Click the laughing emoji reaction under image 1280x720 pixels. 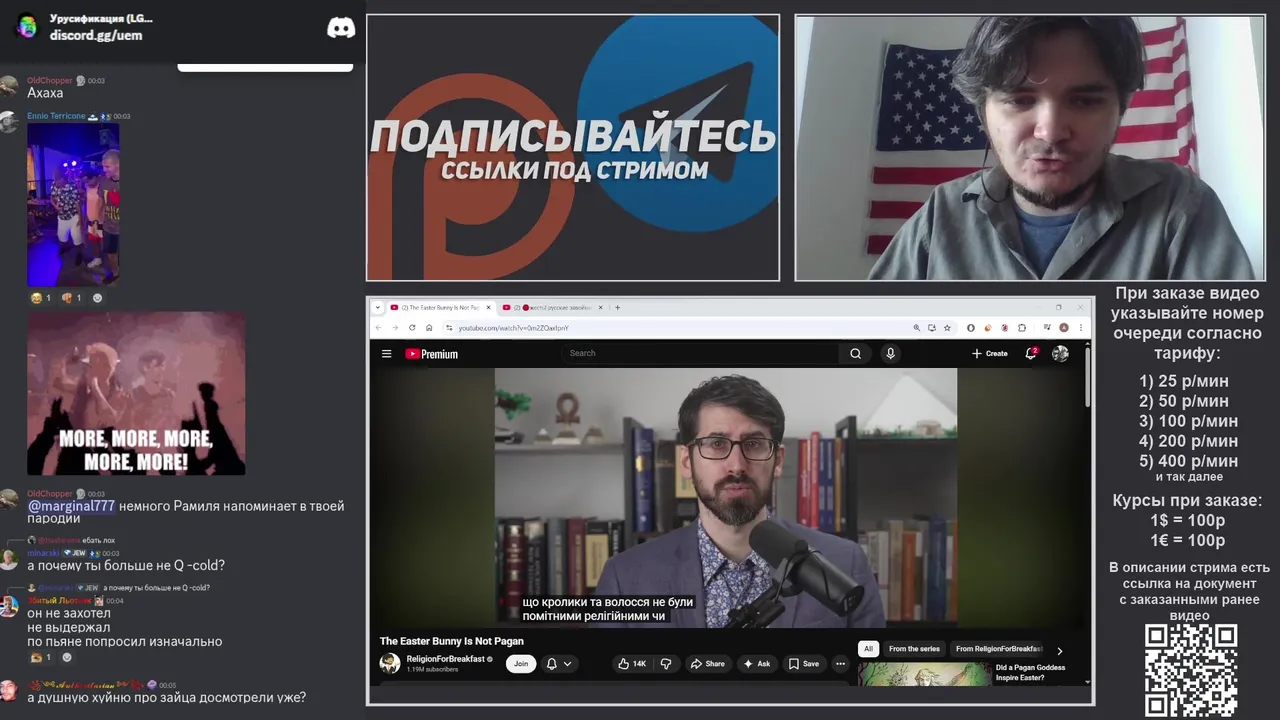(41, 298)
